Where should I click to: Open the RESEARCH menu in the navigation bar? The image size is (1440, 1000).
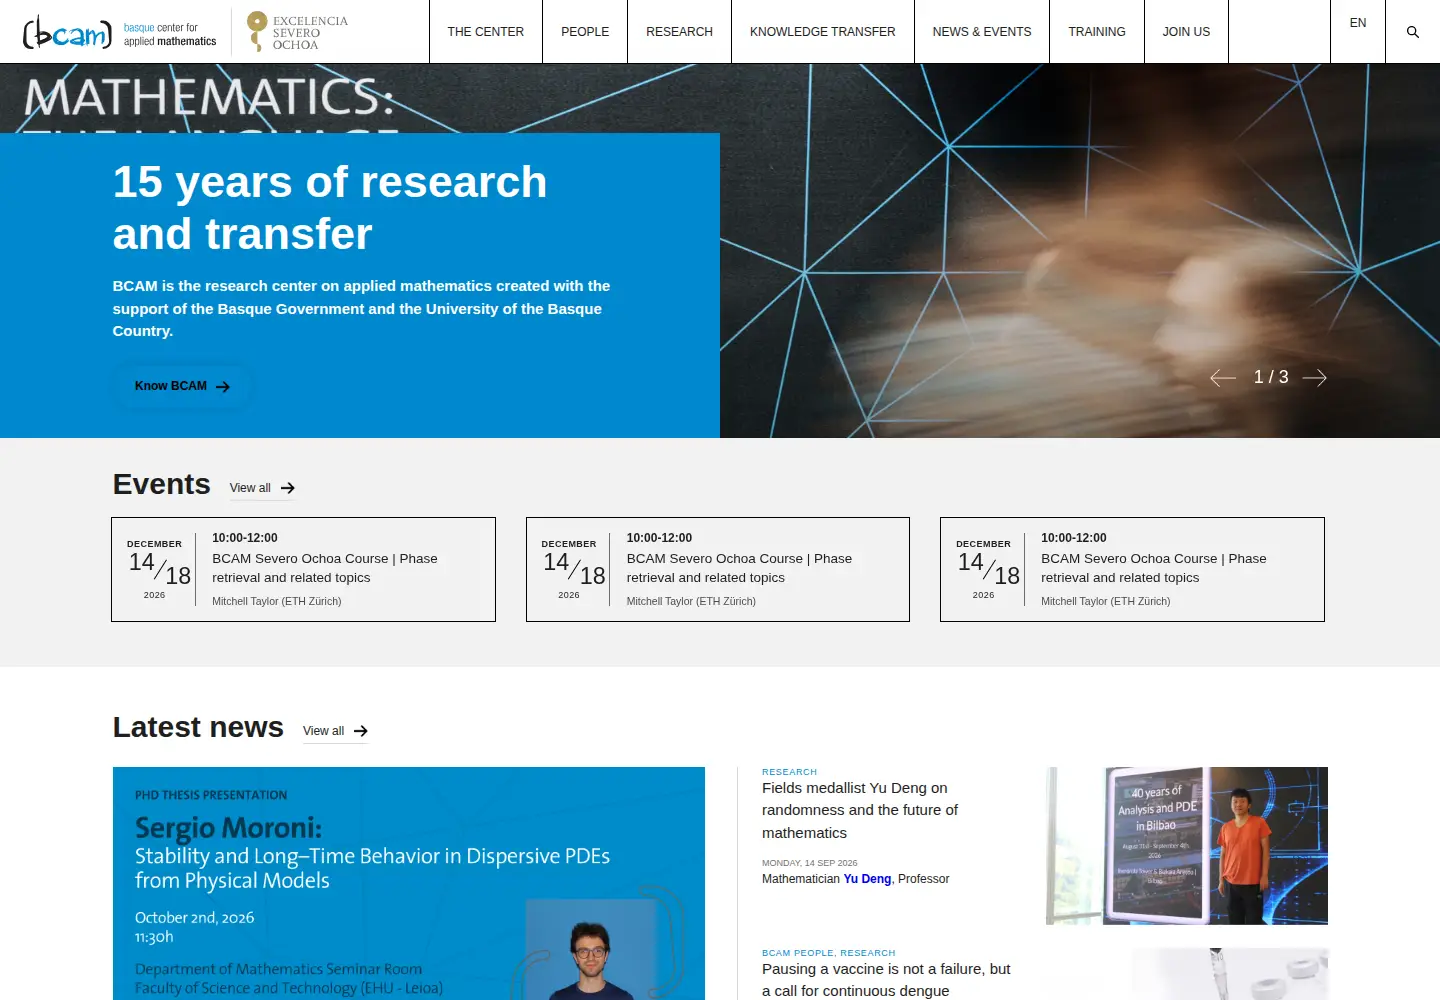pyautogui.click(x=680, y=32)
